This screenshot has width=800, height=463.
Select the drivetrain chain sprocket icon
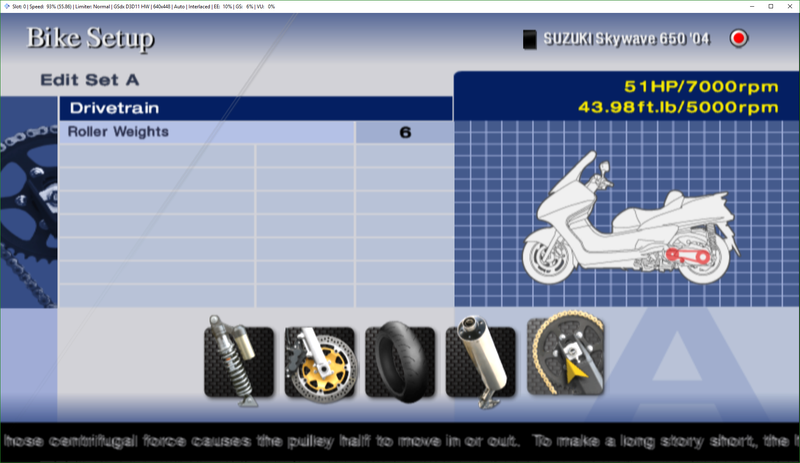(565, 354)
